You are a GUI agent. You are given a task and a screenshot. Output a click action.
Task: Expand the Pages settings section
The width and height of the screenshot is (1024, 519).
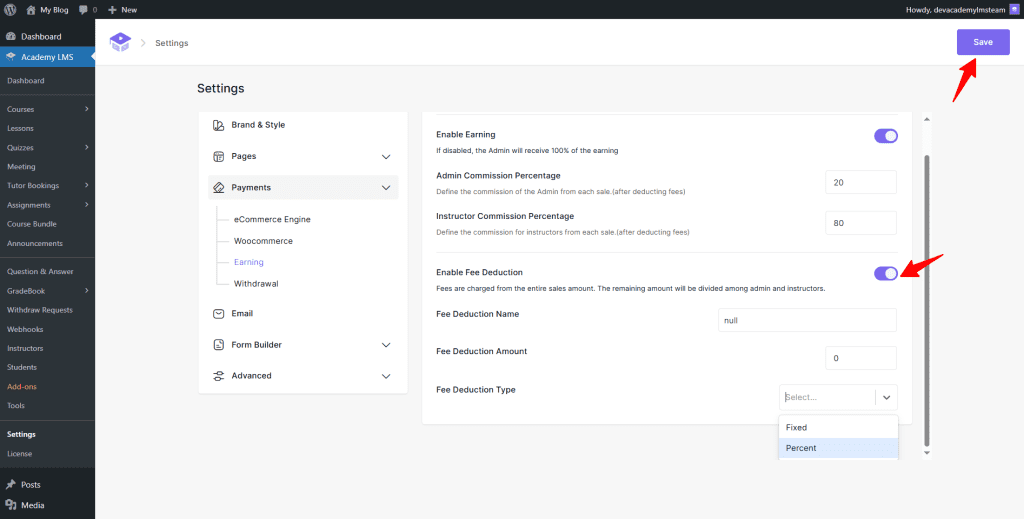pos(386,157)
